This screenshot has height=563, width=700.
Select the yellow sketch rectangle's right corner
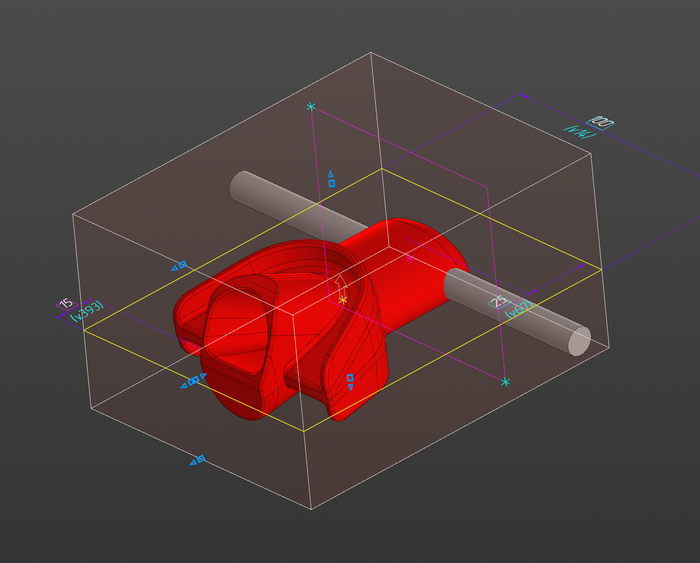pos(600,269)
